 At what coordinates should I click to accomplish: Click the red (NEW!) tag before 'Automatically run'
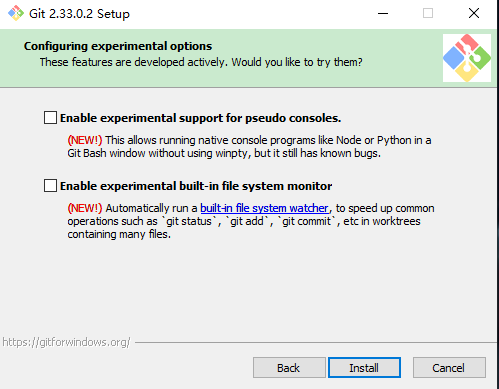point(85,208)
